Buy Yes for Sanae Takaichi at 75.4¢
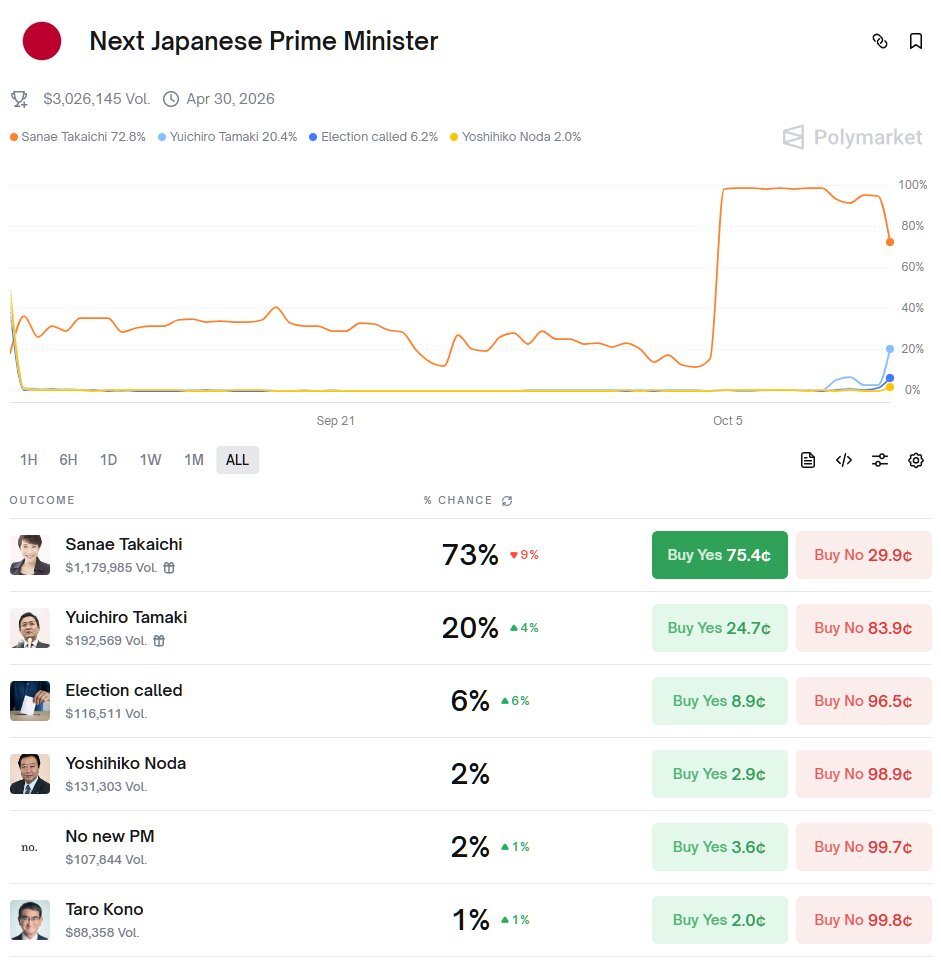The width and height of the screenshot is (941, 962). tap(719, 555)
